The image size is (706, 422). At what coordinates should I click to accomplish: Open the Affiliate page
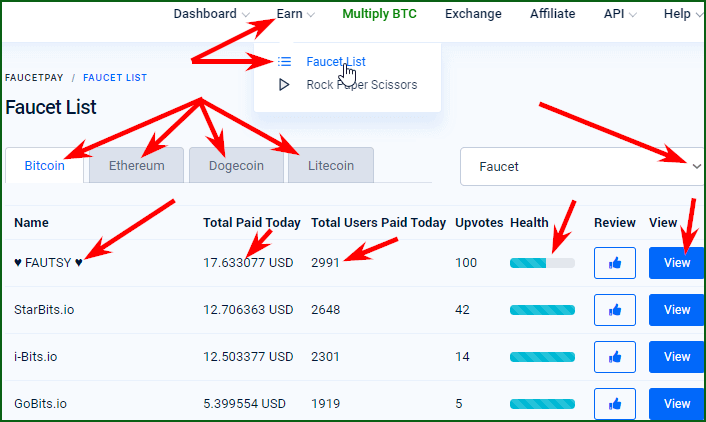(x=552, y=14)
